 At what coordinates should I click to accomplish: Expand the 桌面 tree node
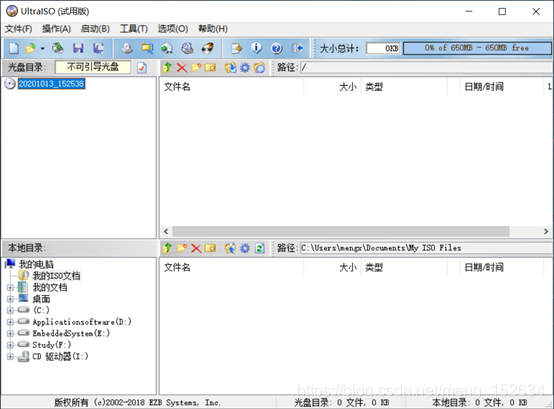pos(10,299)
